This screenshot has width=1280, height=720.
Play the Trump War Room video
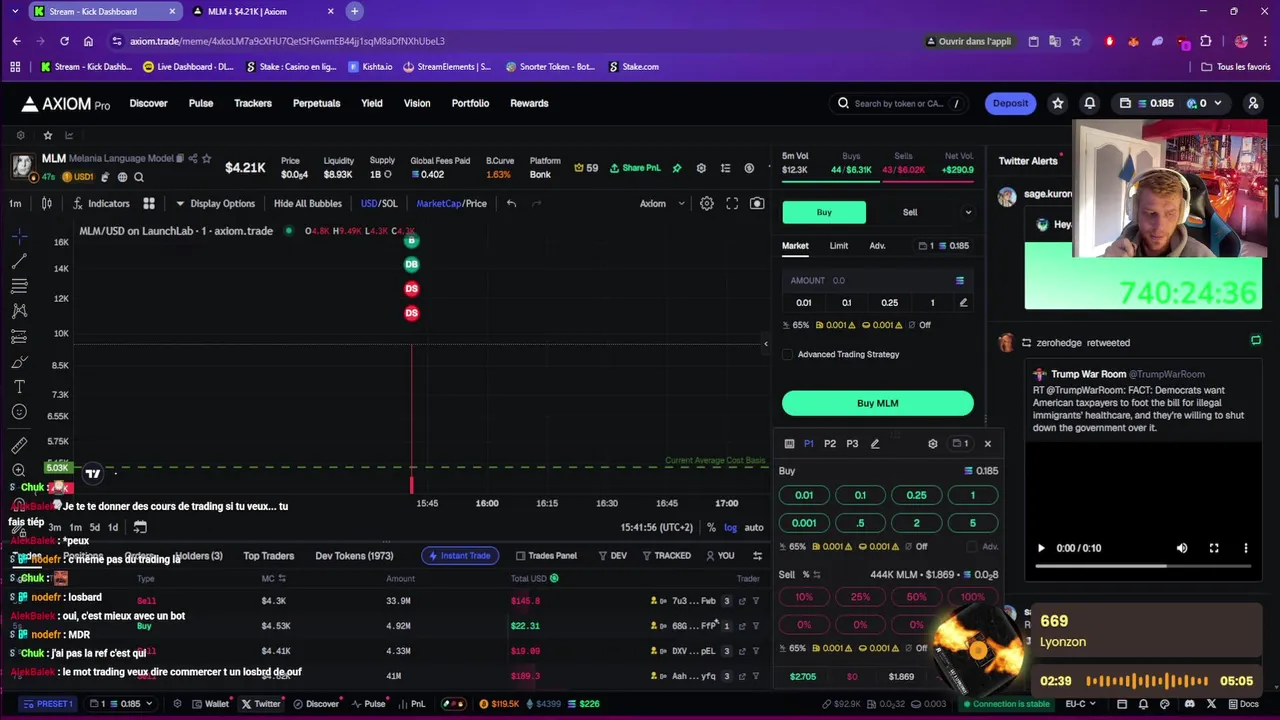(1041, 548)
